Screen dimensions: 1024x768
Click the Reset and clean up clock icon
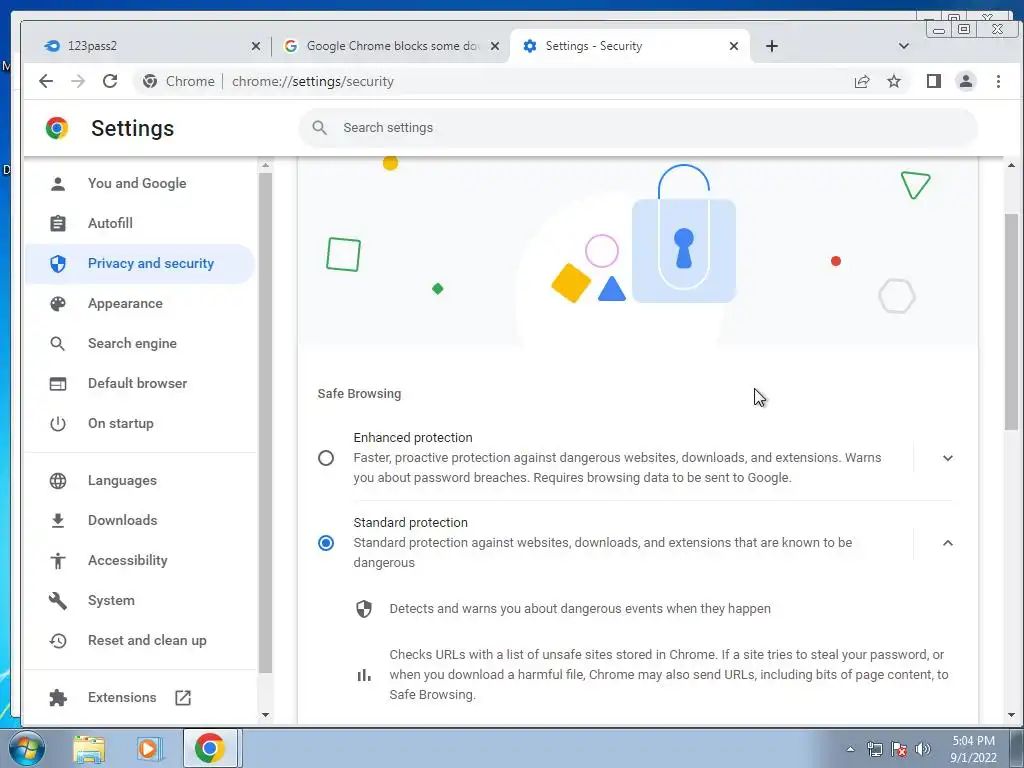point(58,641)
